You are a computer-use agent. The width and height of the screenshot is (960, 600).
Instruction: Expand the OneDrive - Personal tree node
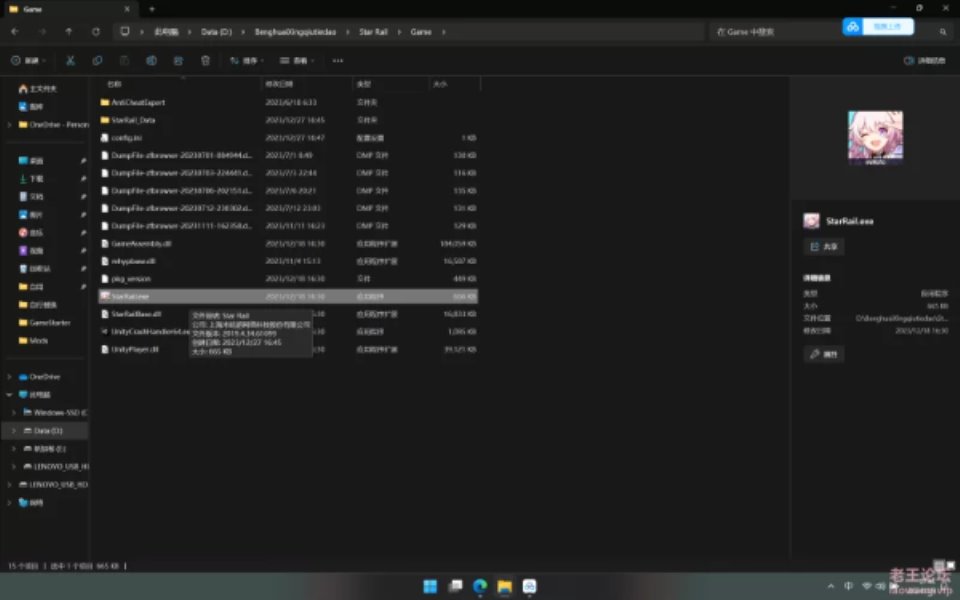coord(9,125)
